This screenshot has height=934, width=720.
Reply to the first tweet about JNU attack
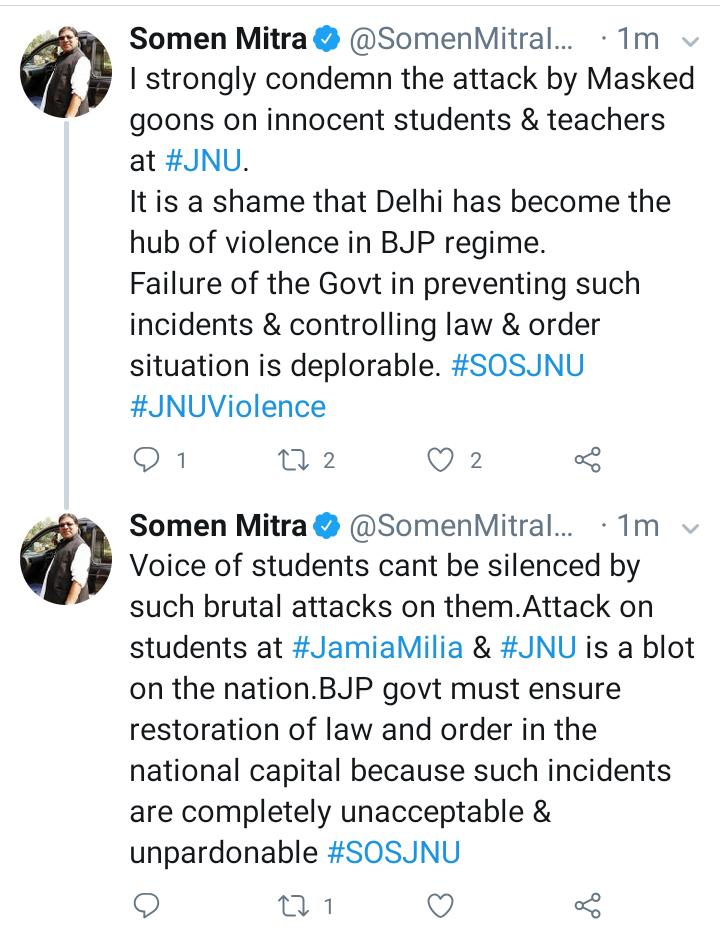coord(147,460)
